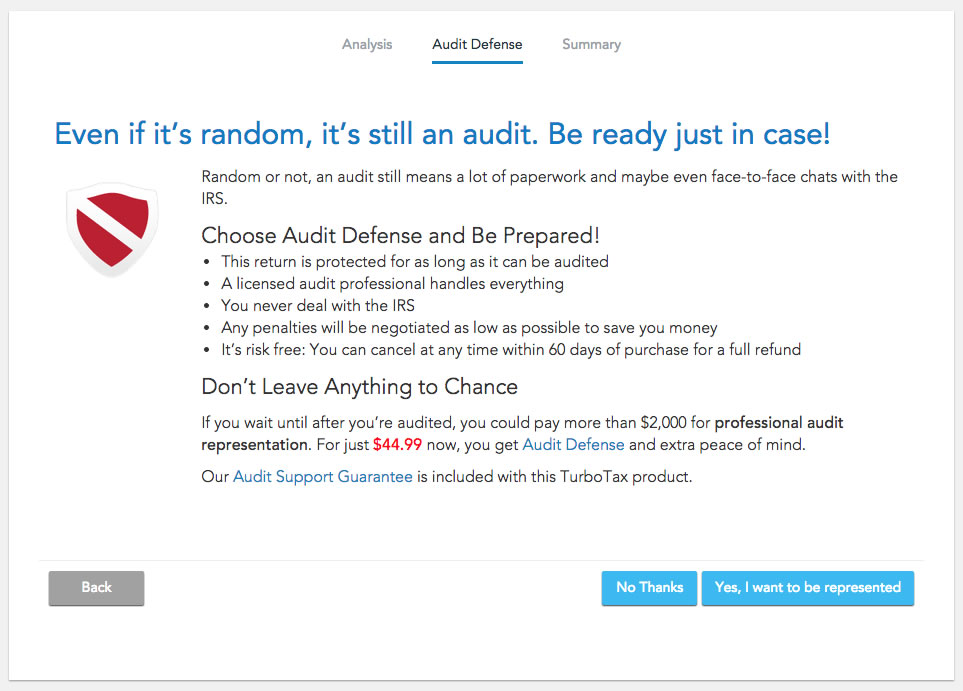Follow the Audit Support Guarantee link

(322, 477)
